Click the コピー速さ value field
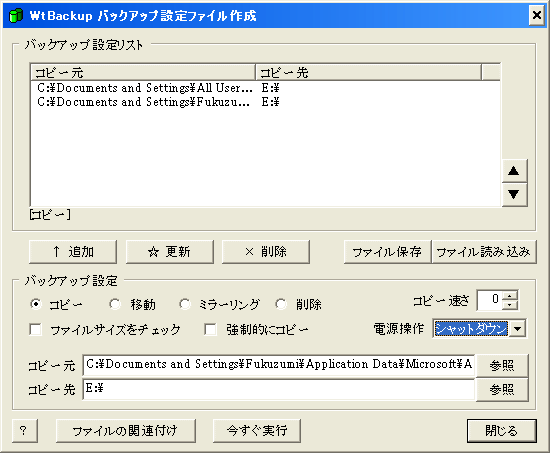Viewport: 550px width, 453px height. click(x=490, y=300)
